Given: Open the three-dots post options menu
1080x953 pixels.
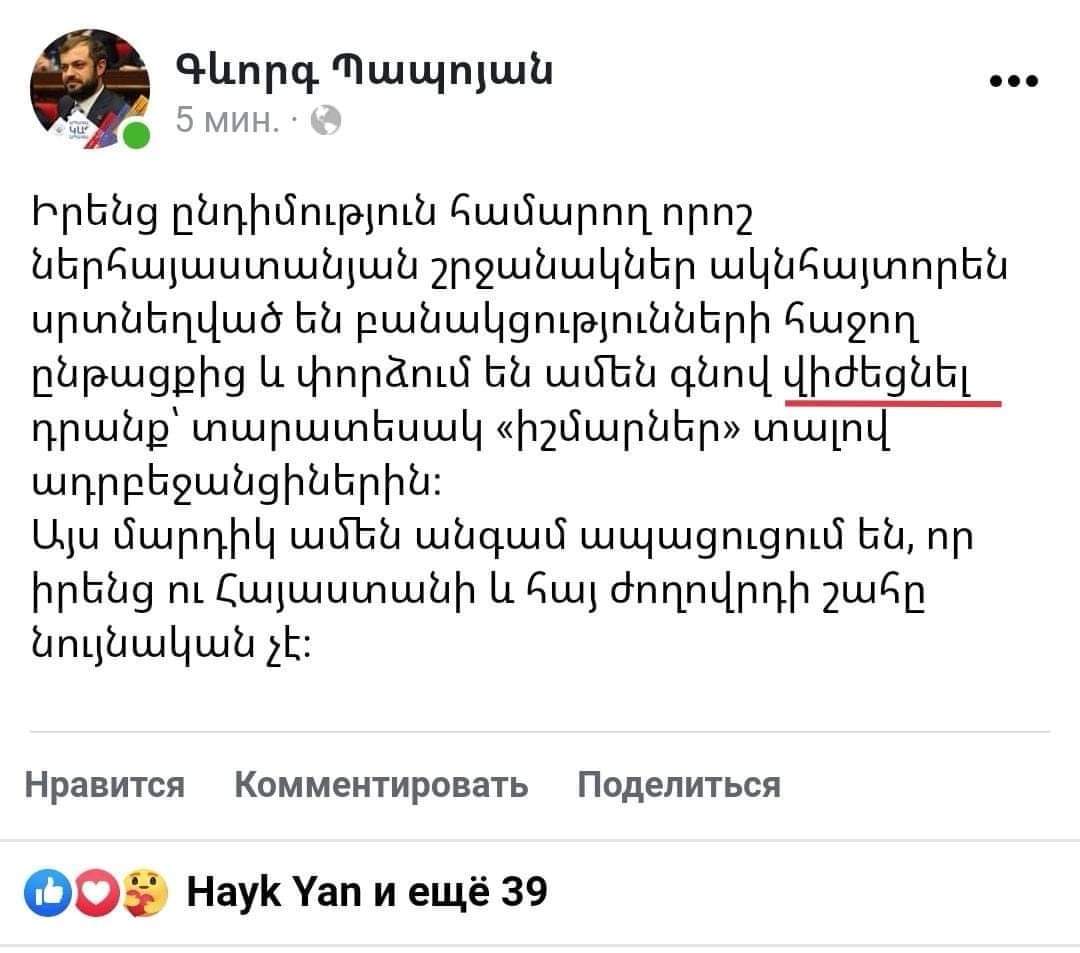Looking at the screenshot, I should click(1013, 82).
